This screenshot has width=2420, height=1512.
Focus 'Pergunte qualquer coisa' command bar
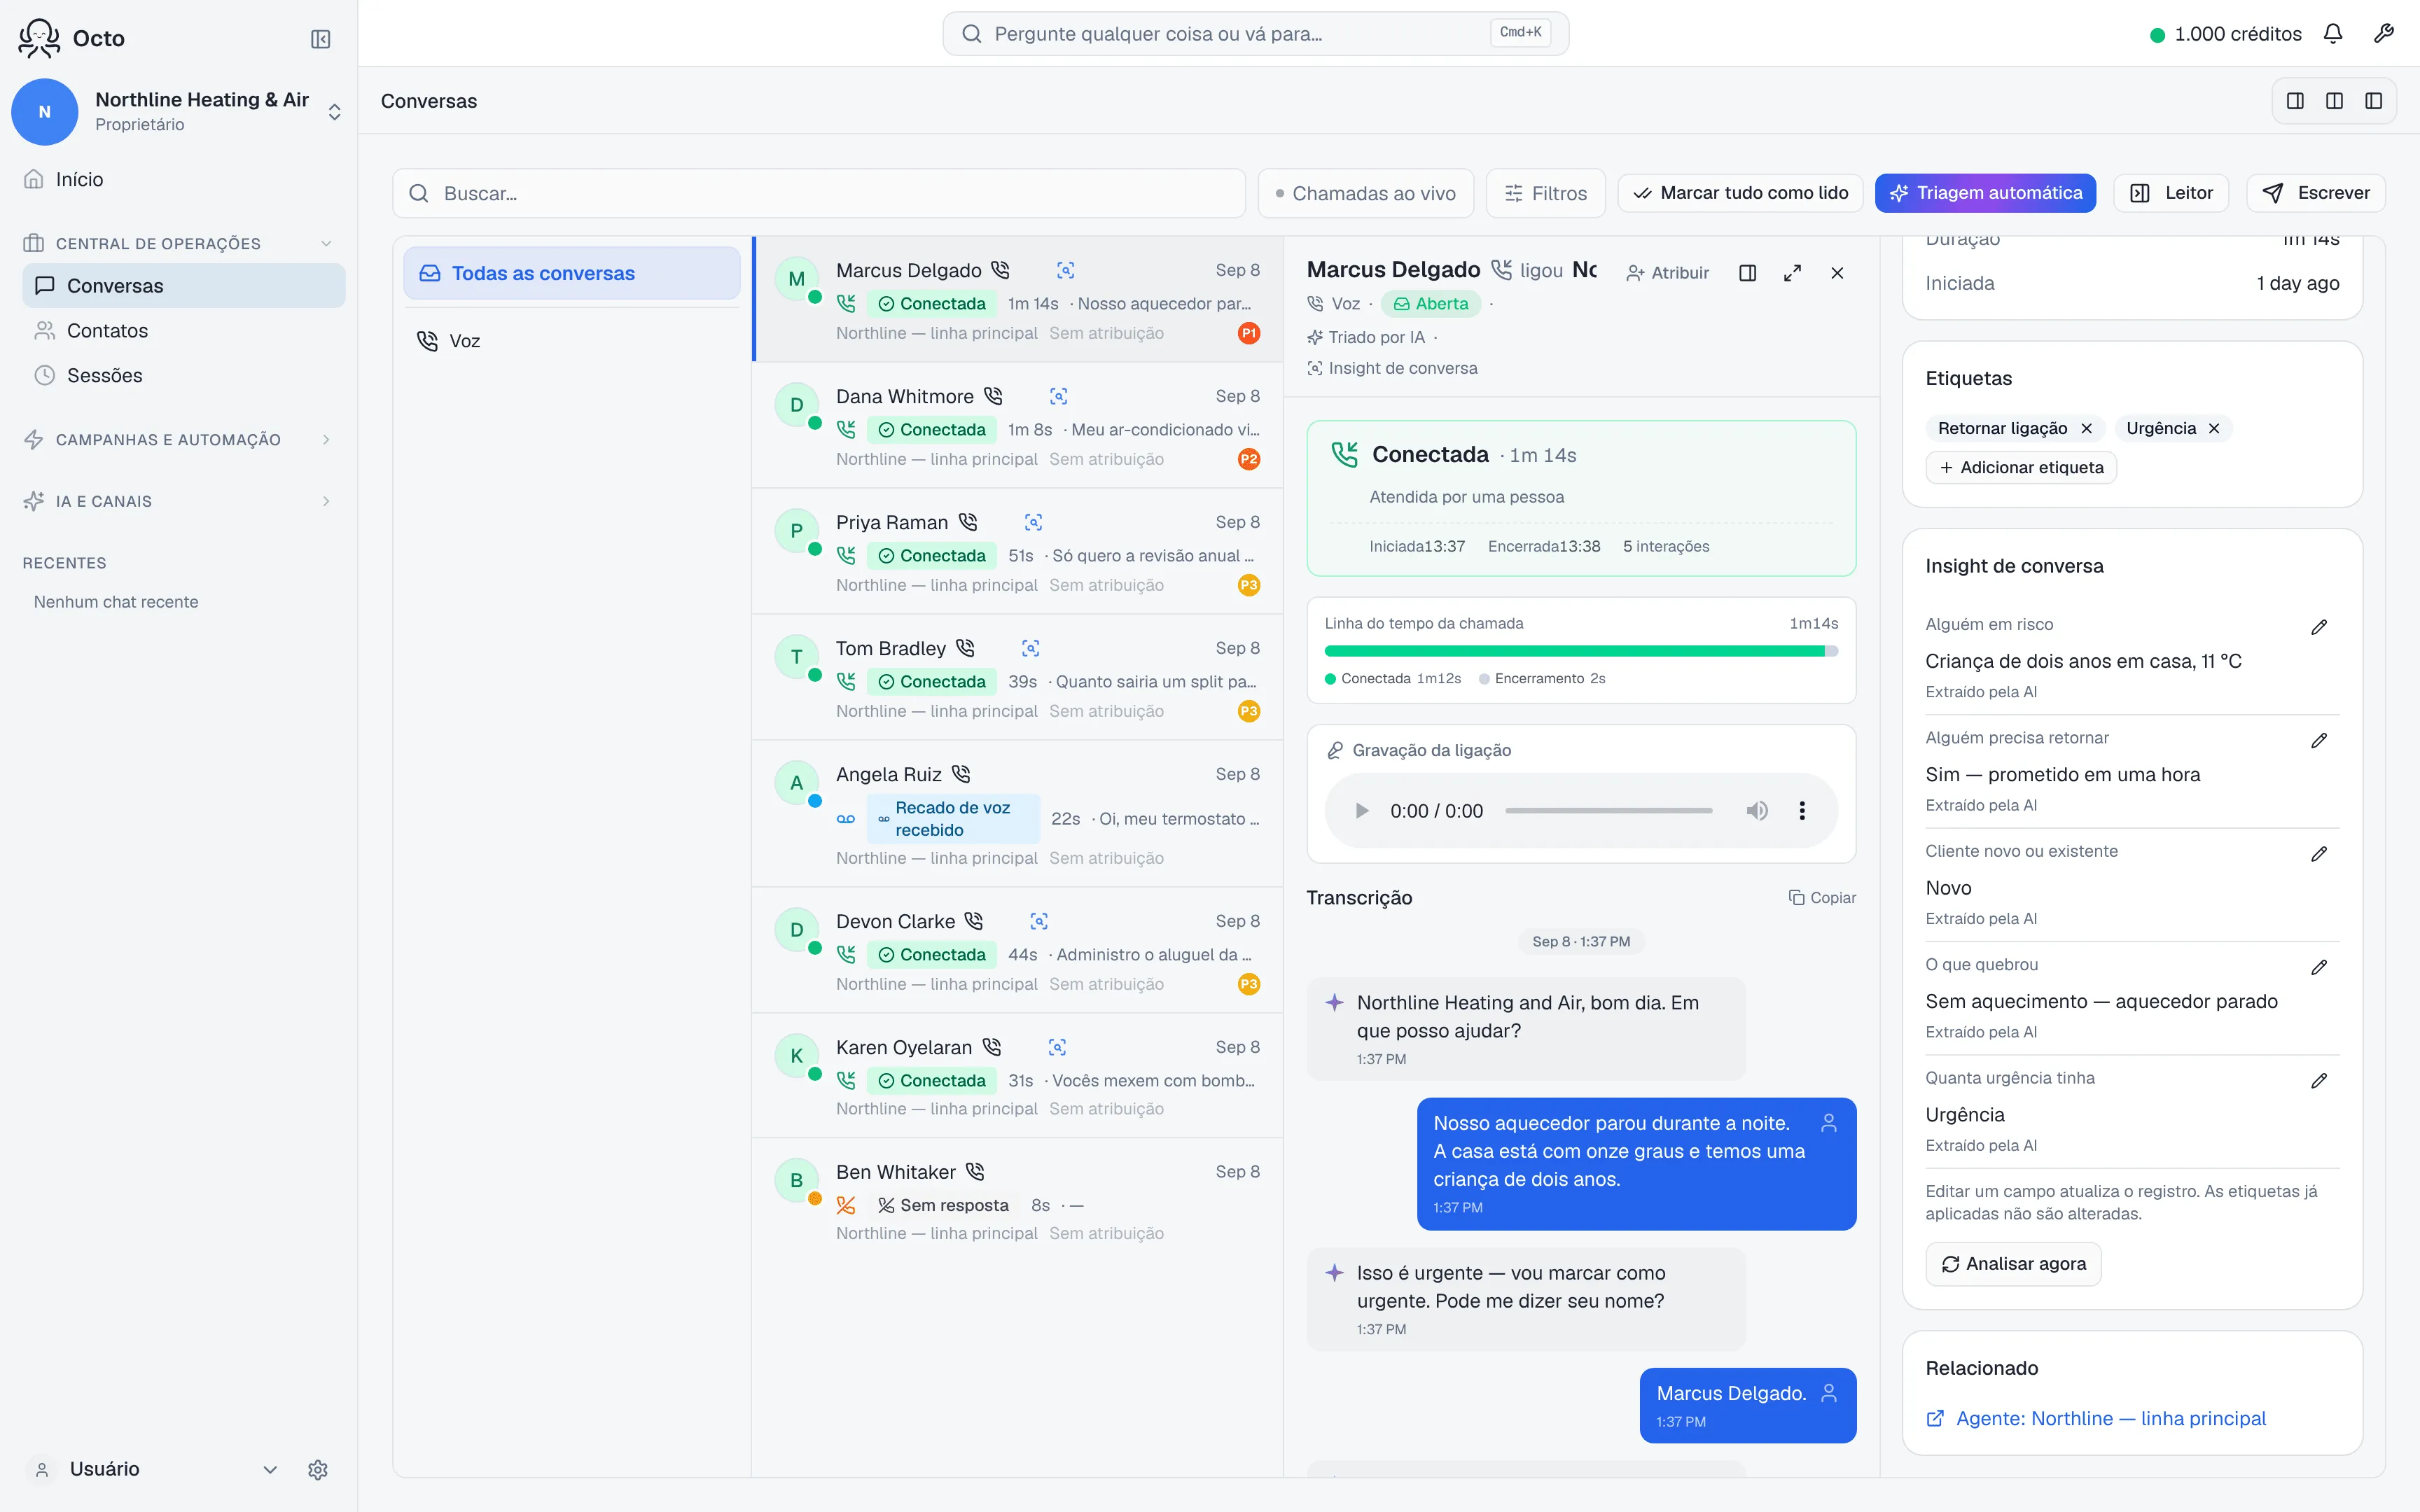(x=1255, y=34)
